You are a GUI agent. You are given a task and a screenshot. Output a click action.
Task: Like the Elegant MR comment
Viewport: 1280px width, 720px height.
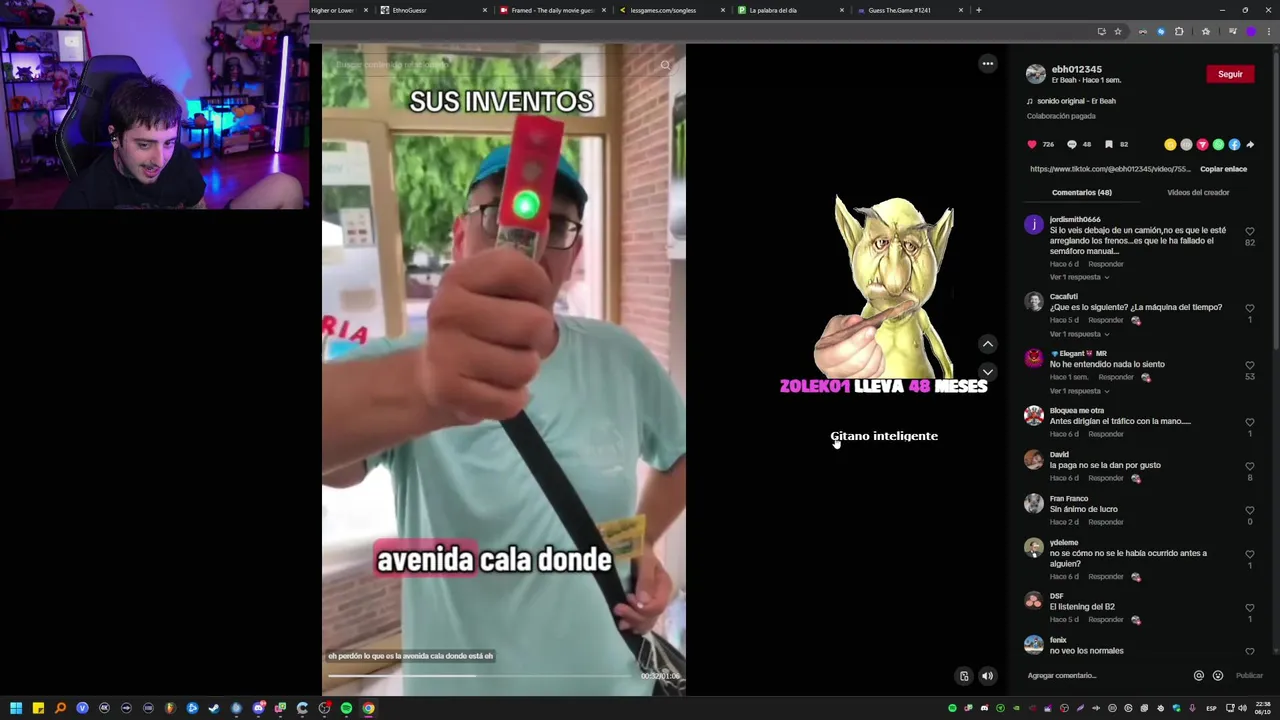tap(1250, 365)
